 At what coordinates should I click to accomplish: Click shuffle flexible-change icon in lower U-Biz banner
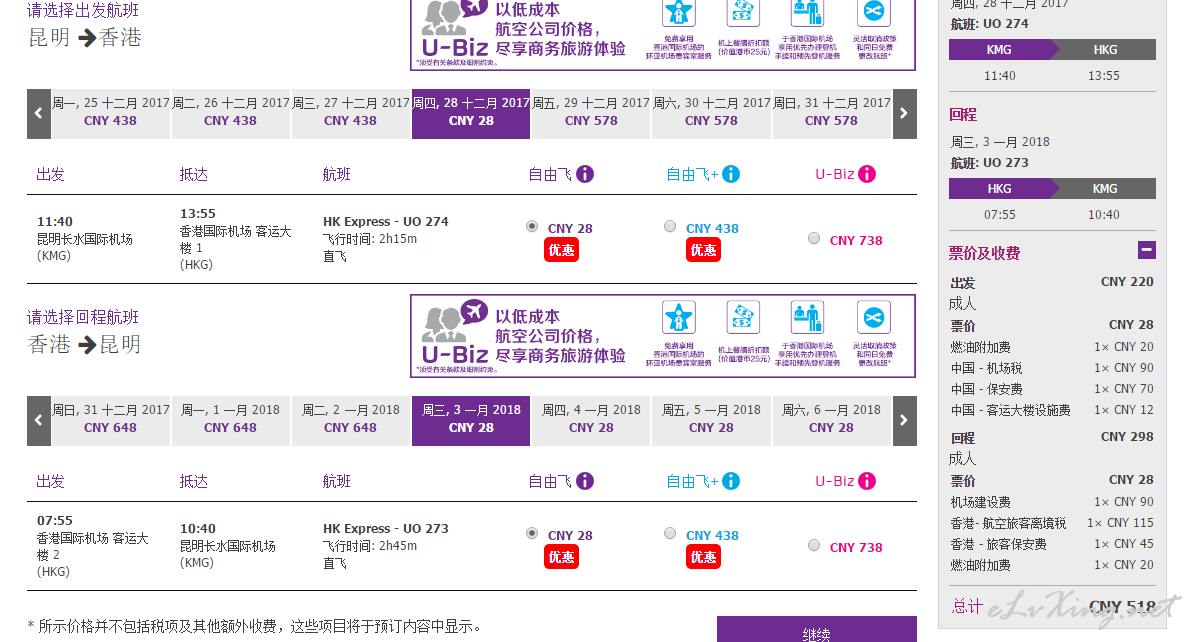[873, 317]
